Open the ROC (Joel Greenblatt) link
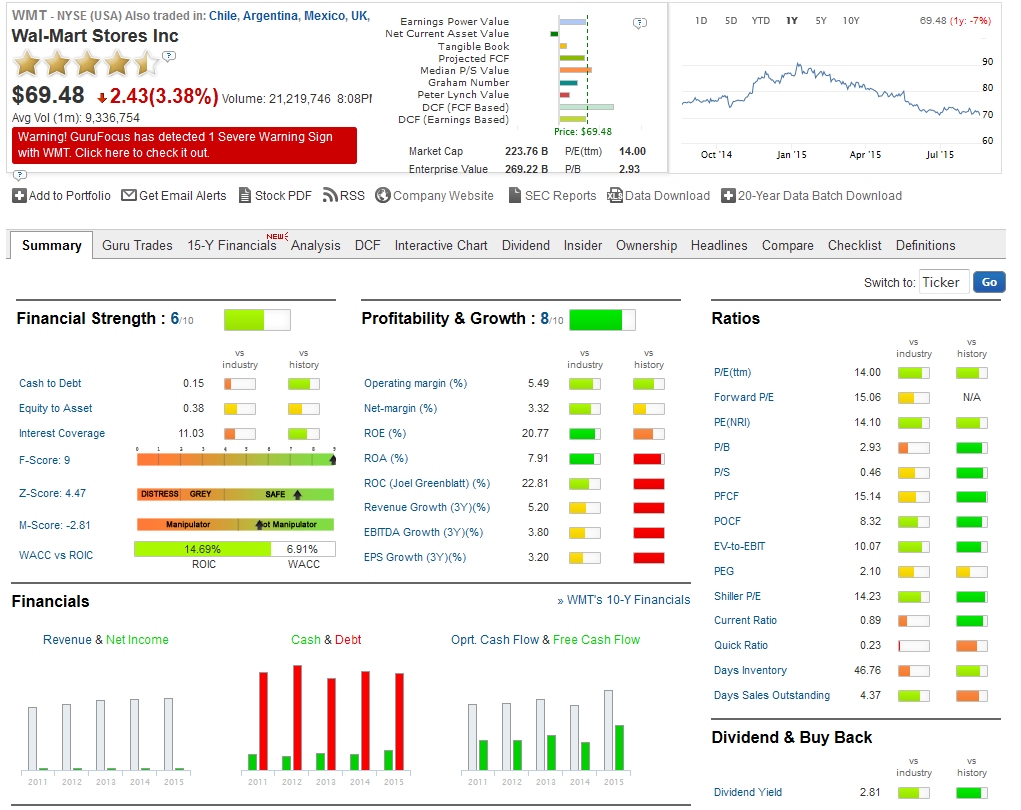This screenshot has height=810, width=1021. click(427, 483)
